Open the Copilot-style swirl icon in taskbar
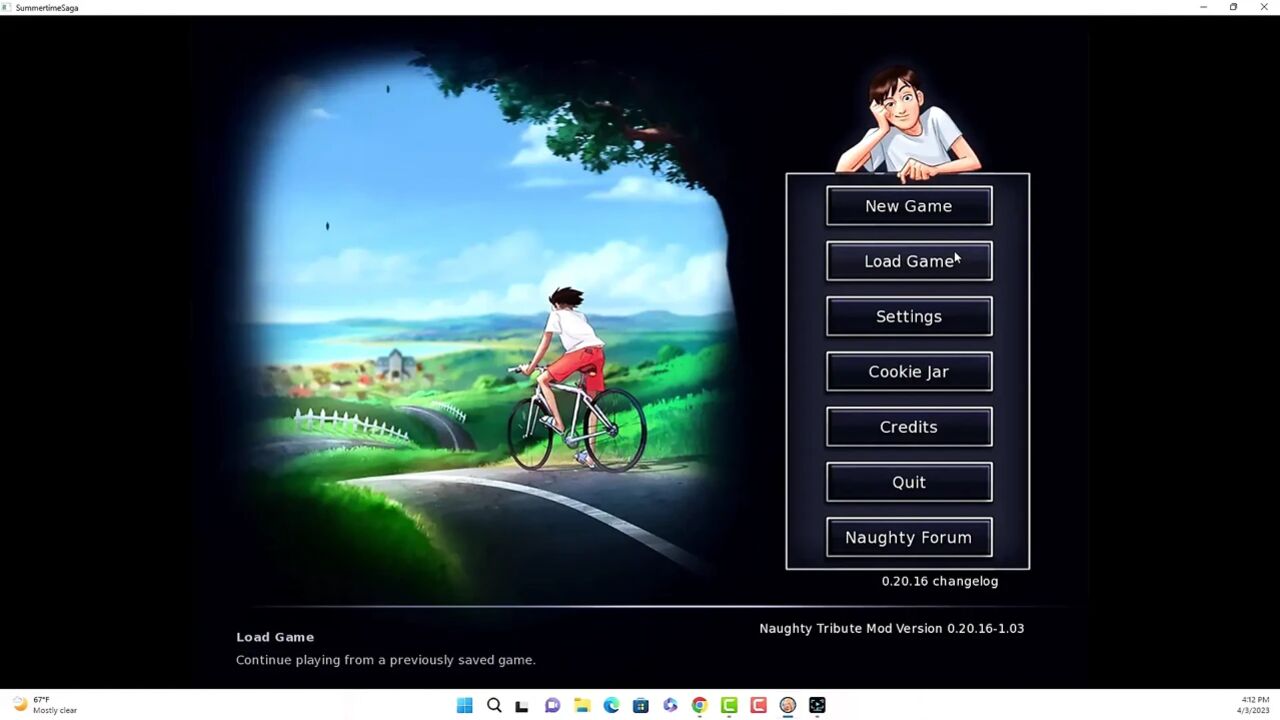This screenshot has width=1280, height=720. tap(670, 705)
